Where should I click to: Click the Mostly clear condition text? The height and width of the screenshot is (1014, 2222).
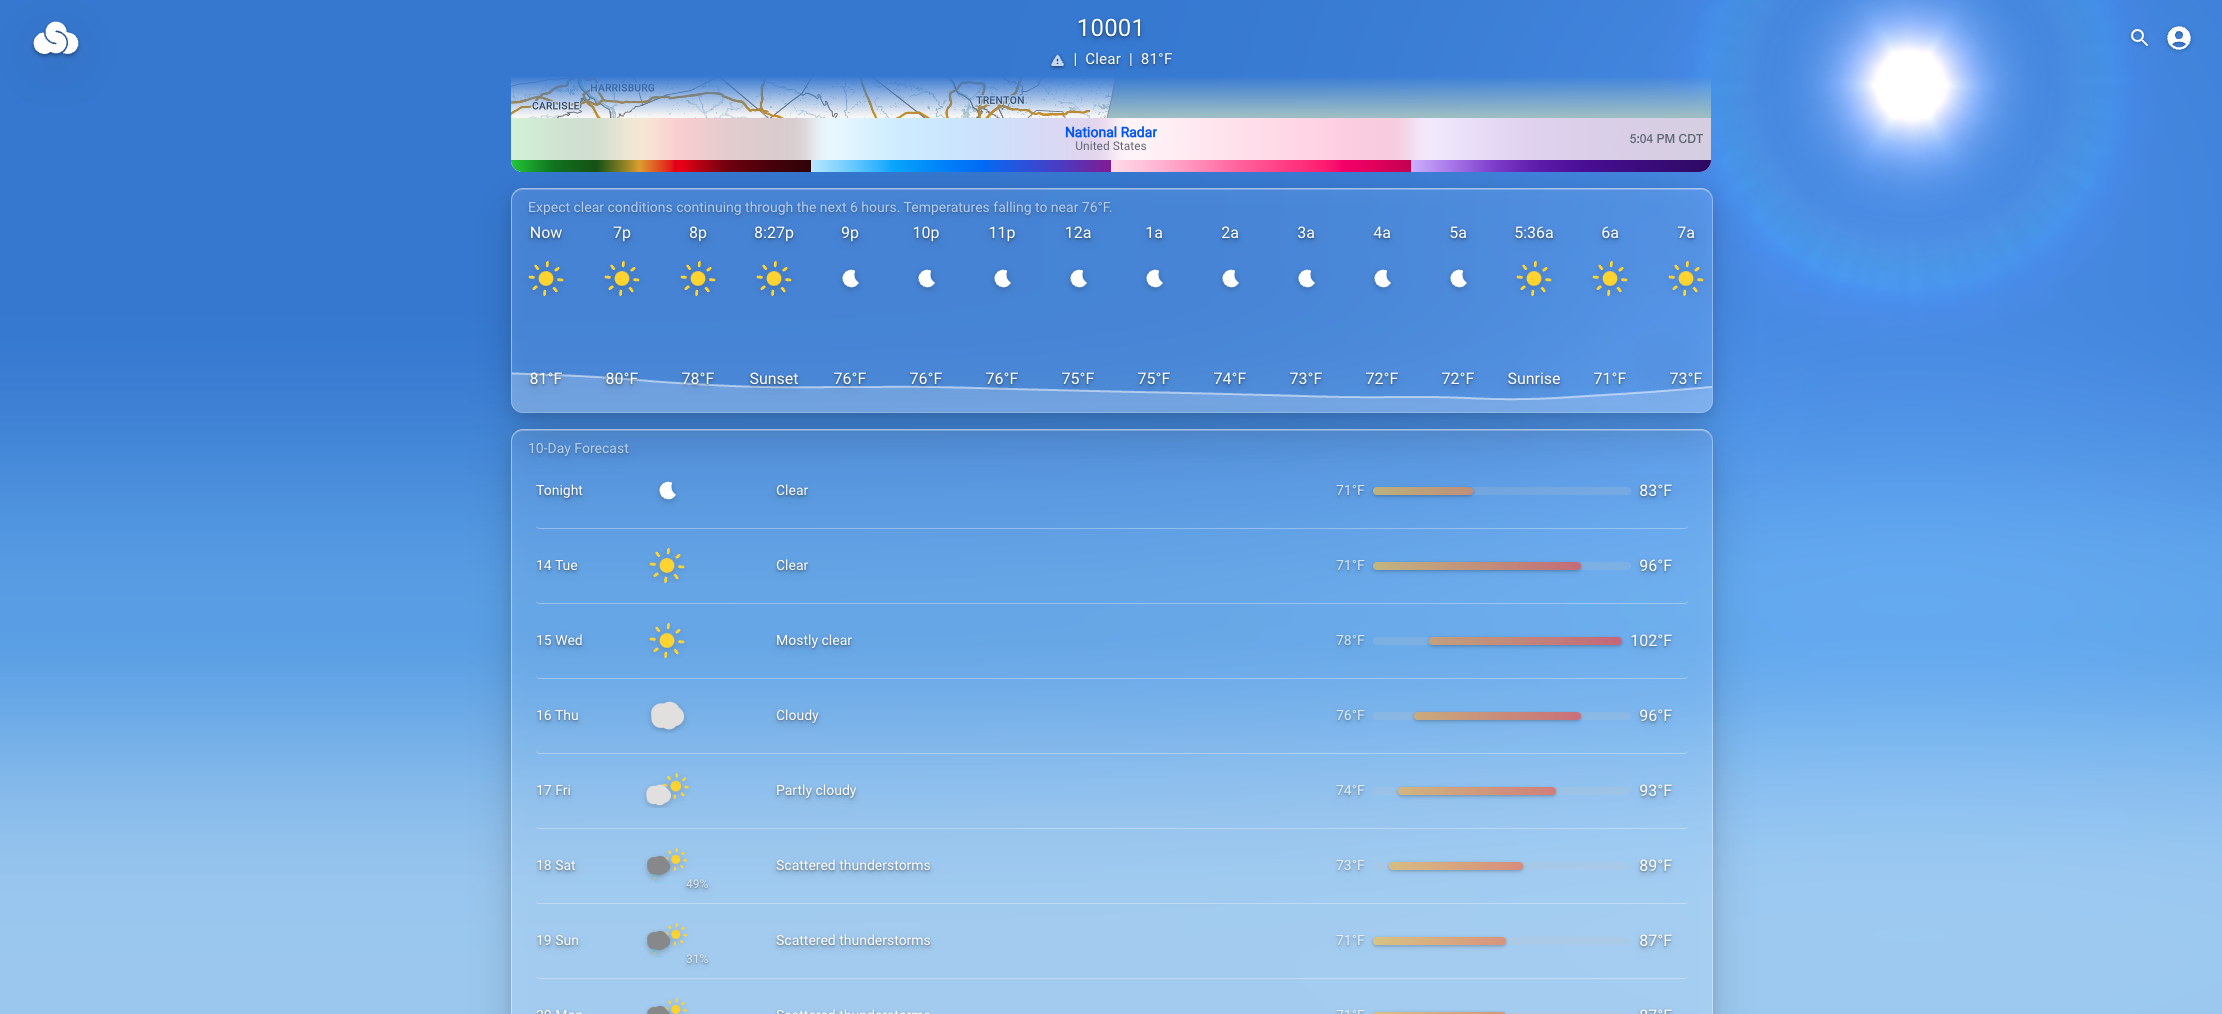(x=814, y=641)
